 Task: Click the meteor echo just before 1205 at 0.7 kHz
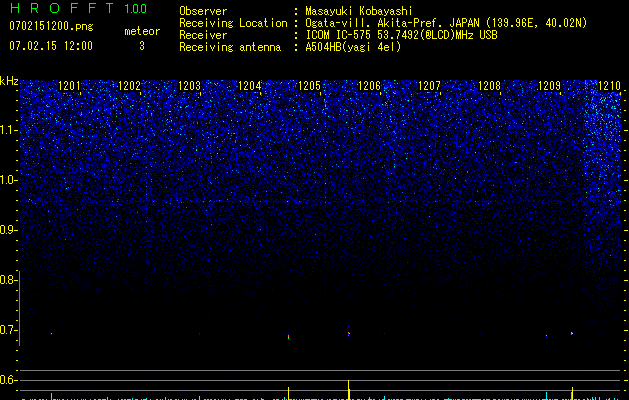point(288,337)
